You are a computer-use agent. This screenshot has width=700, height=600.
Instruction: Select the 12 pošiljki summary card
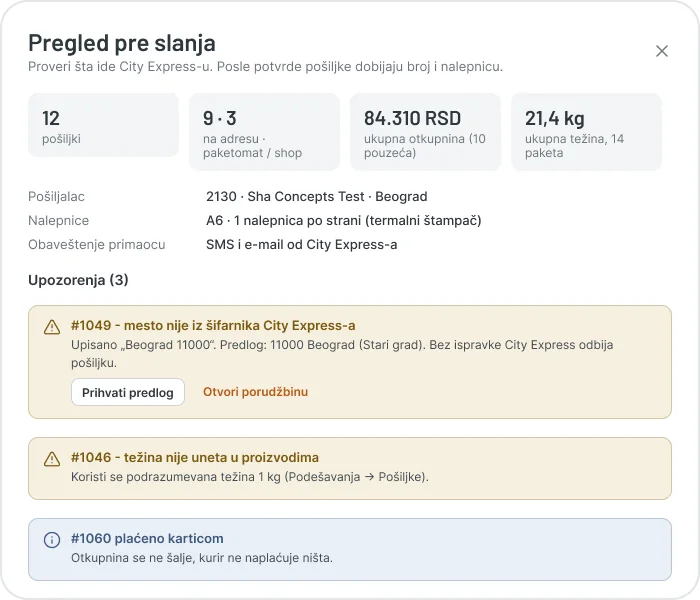tap(104, 125)
